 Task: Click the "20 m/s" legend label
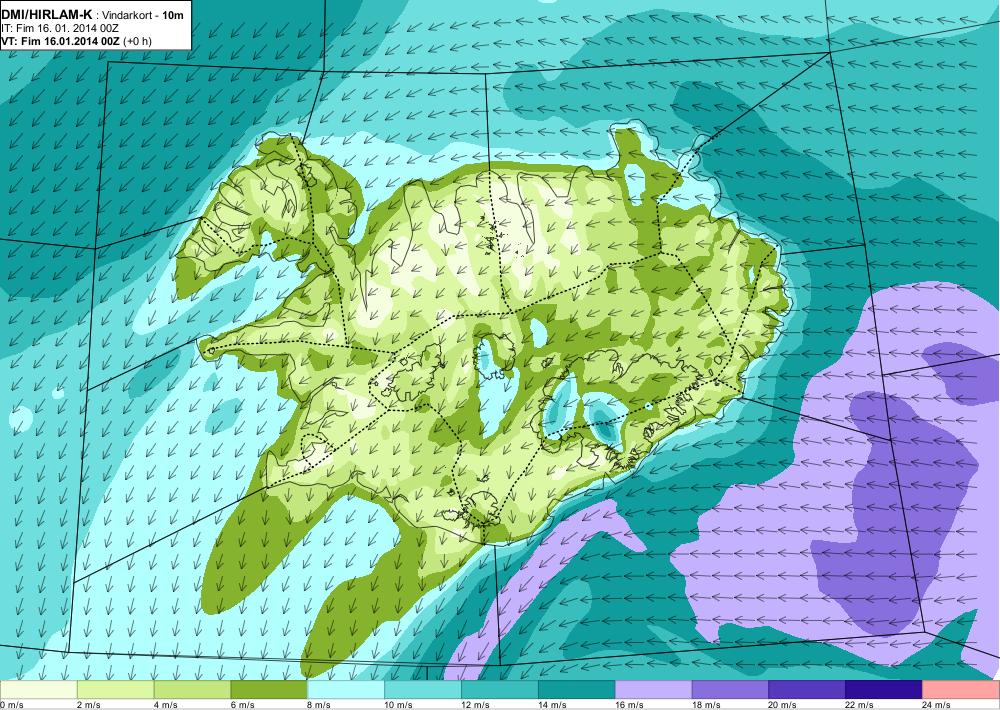click(784, 705)
